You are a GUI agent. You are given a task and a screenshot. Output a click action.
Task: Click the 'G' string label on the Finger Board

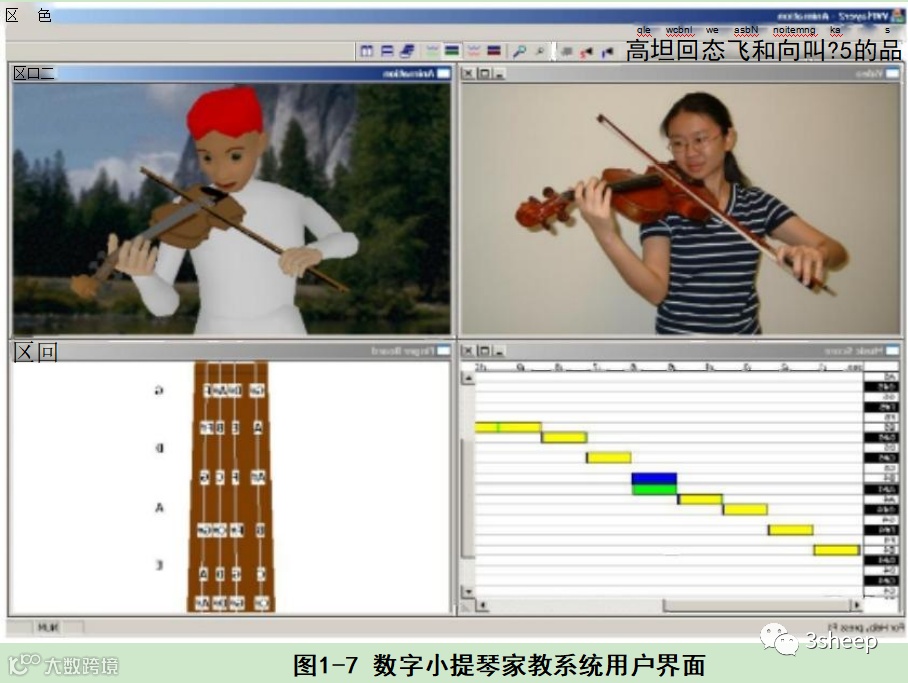coord(159,390)
